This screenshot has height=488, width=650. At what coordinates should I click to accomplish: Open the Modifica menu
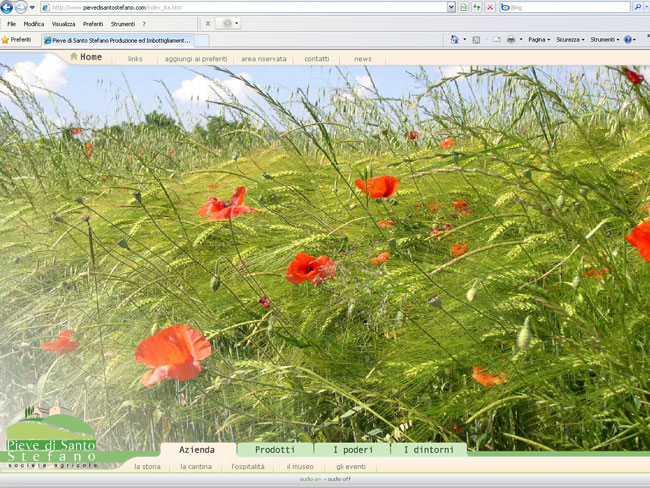pos(34,24)
